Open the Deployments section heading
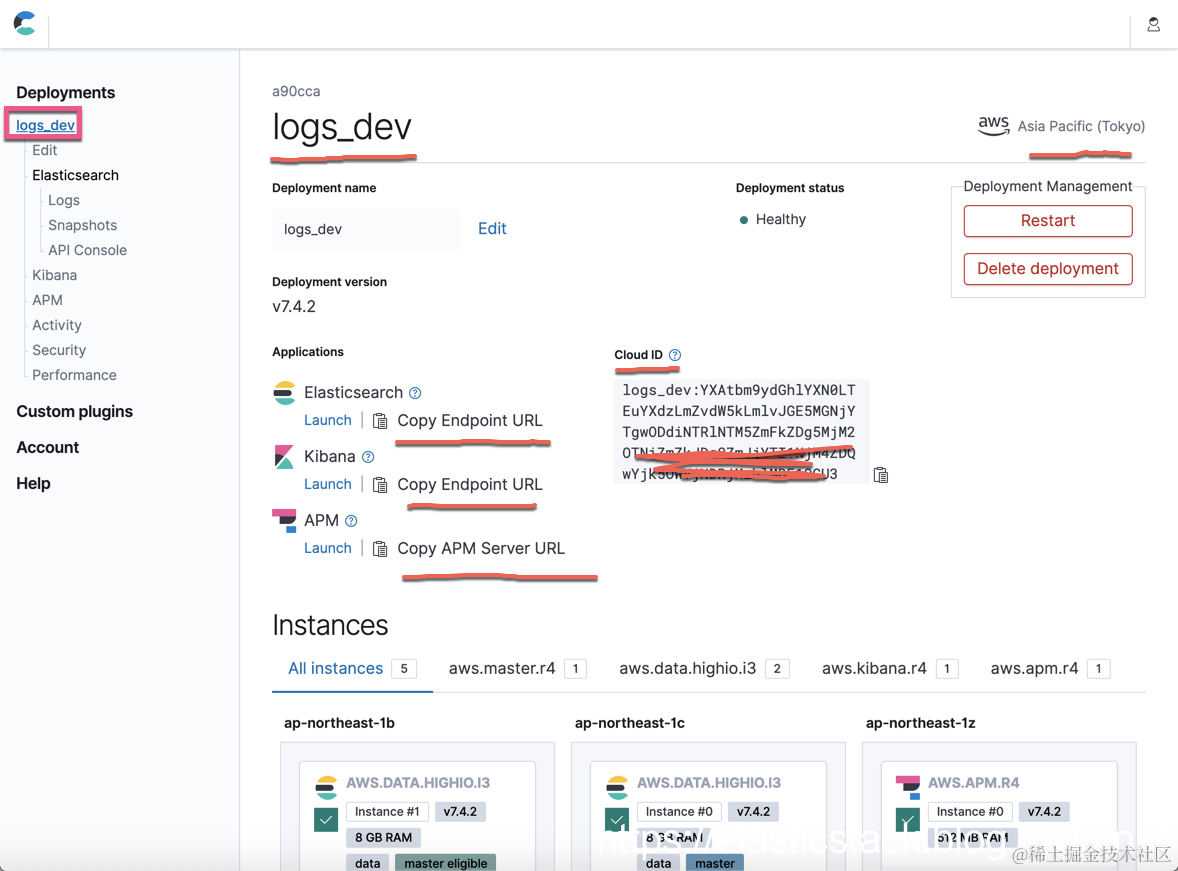The height and width of the screenshot is (871, 1178). 65,92
